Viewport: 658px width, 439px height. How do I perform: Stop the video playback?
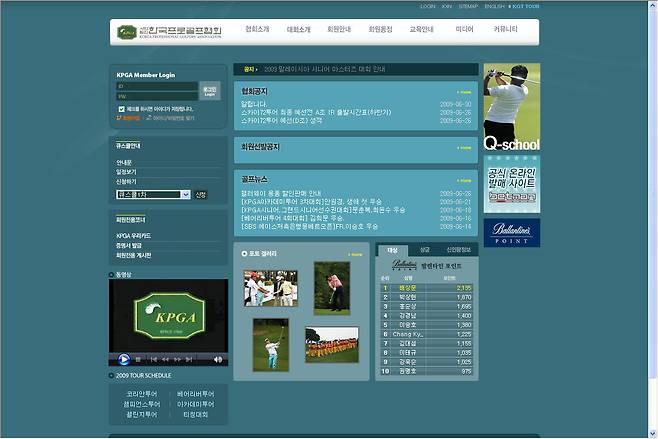(x=140, y=359)
